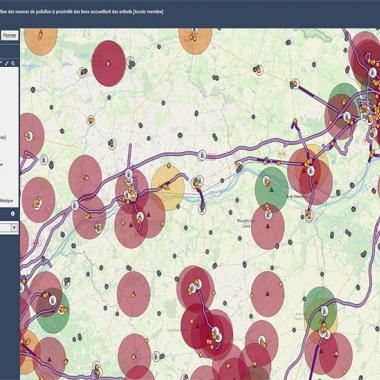Click the building marker on the purple river-crossing road
The height and width of the screenshot is (380, 380).
pos(202,208)
